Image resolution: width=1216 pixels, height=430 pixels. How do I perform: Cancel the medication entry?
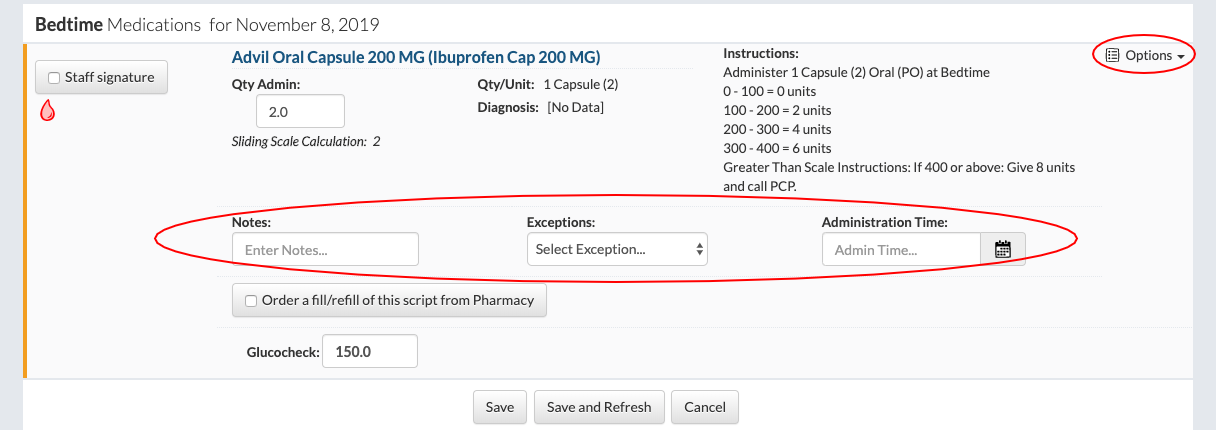pyautogui.click(x=705, y=407)
